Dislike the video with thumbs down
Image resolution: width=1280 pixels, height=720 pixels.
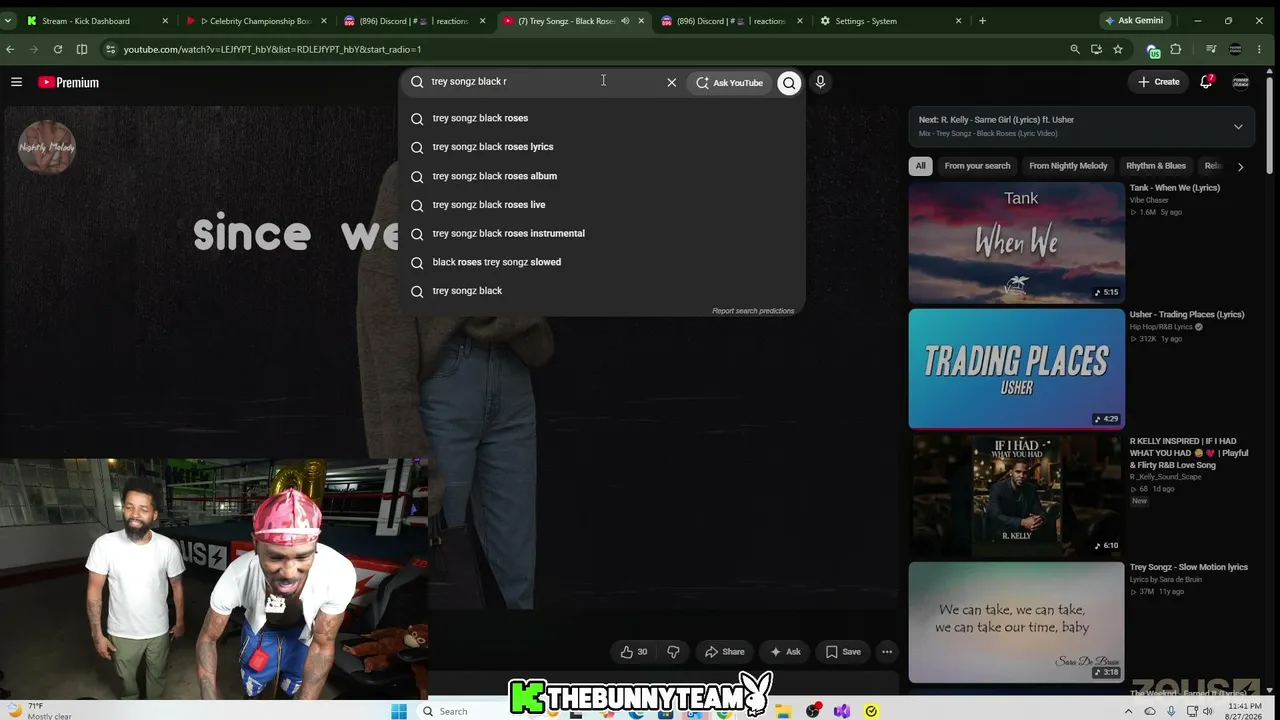click(673, 652)
